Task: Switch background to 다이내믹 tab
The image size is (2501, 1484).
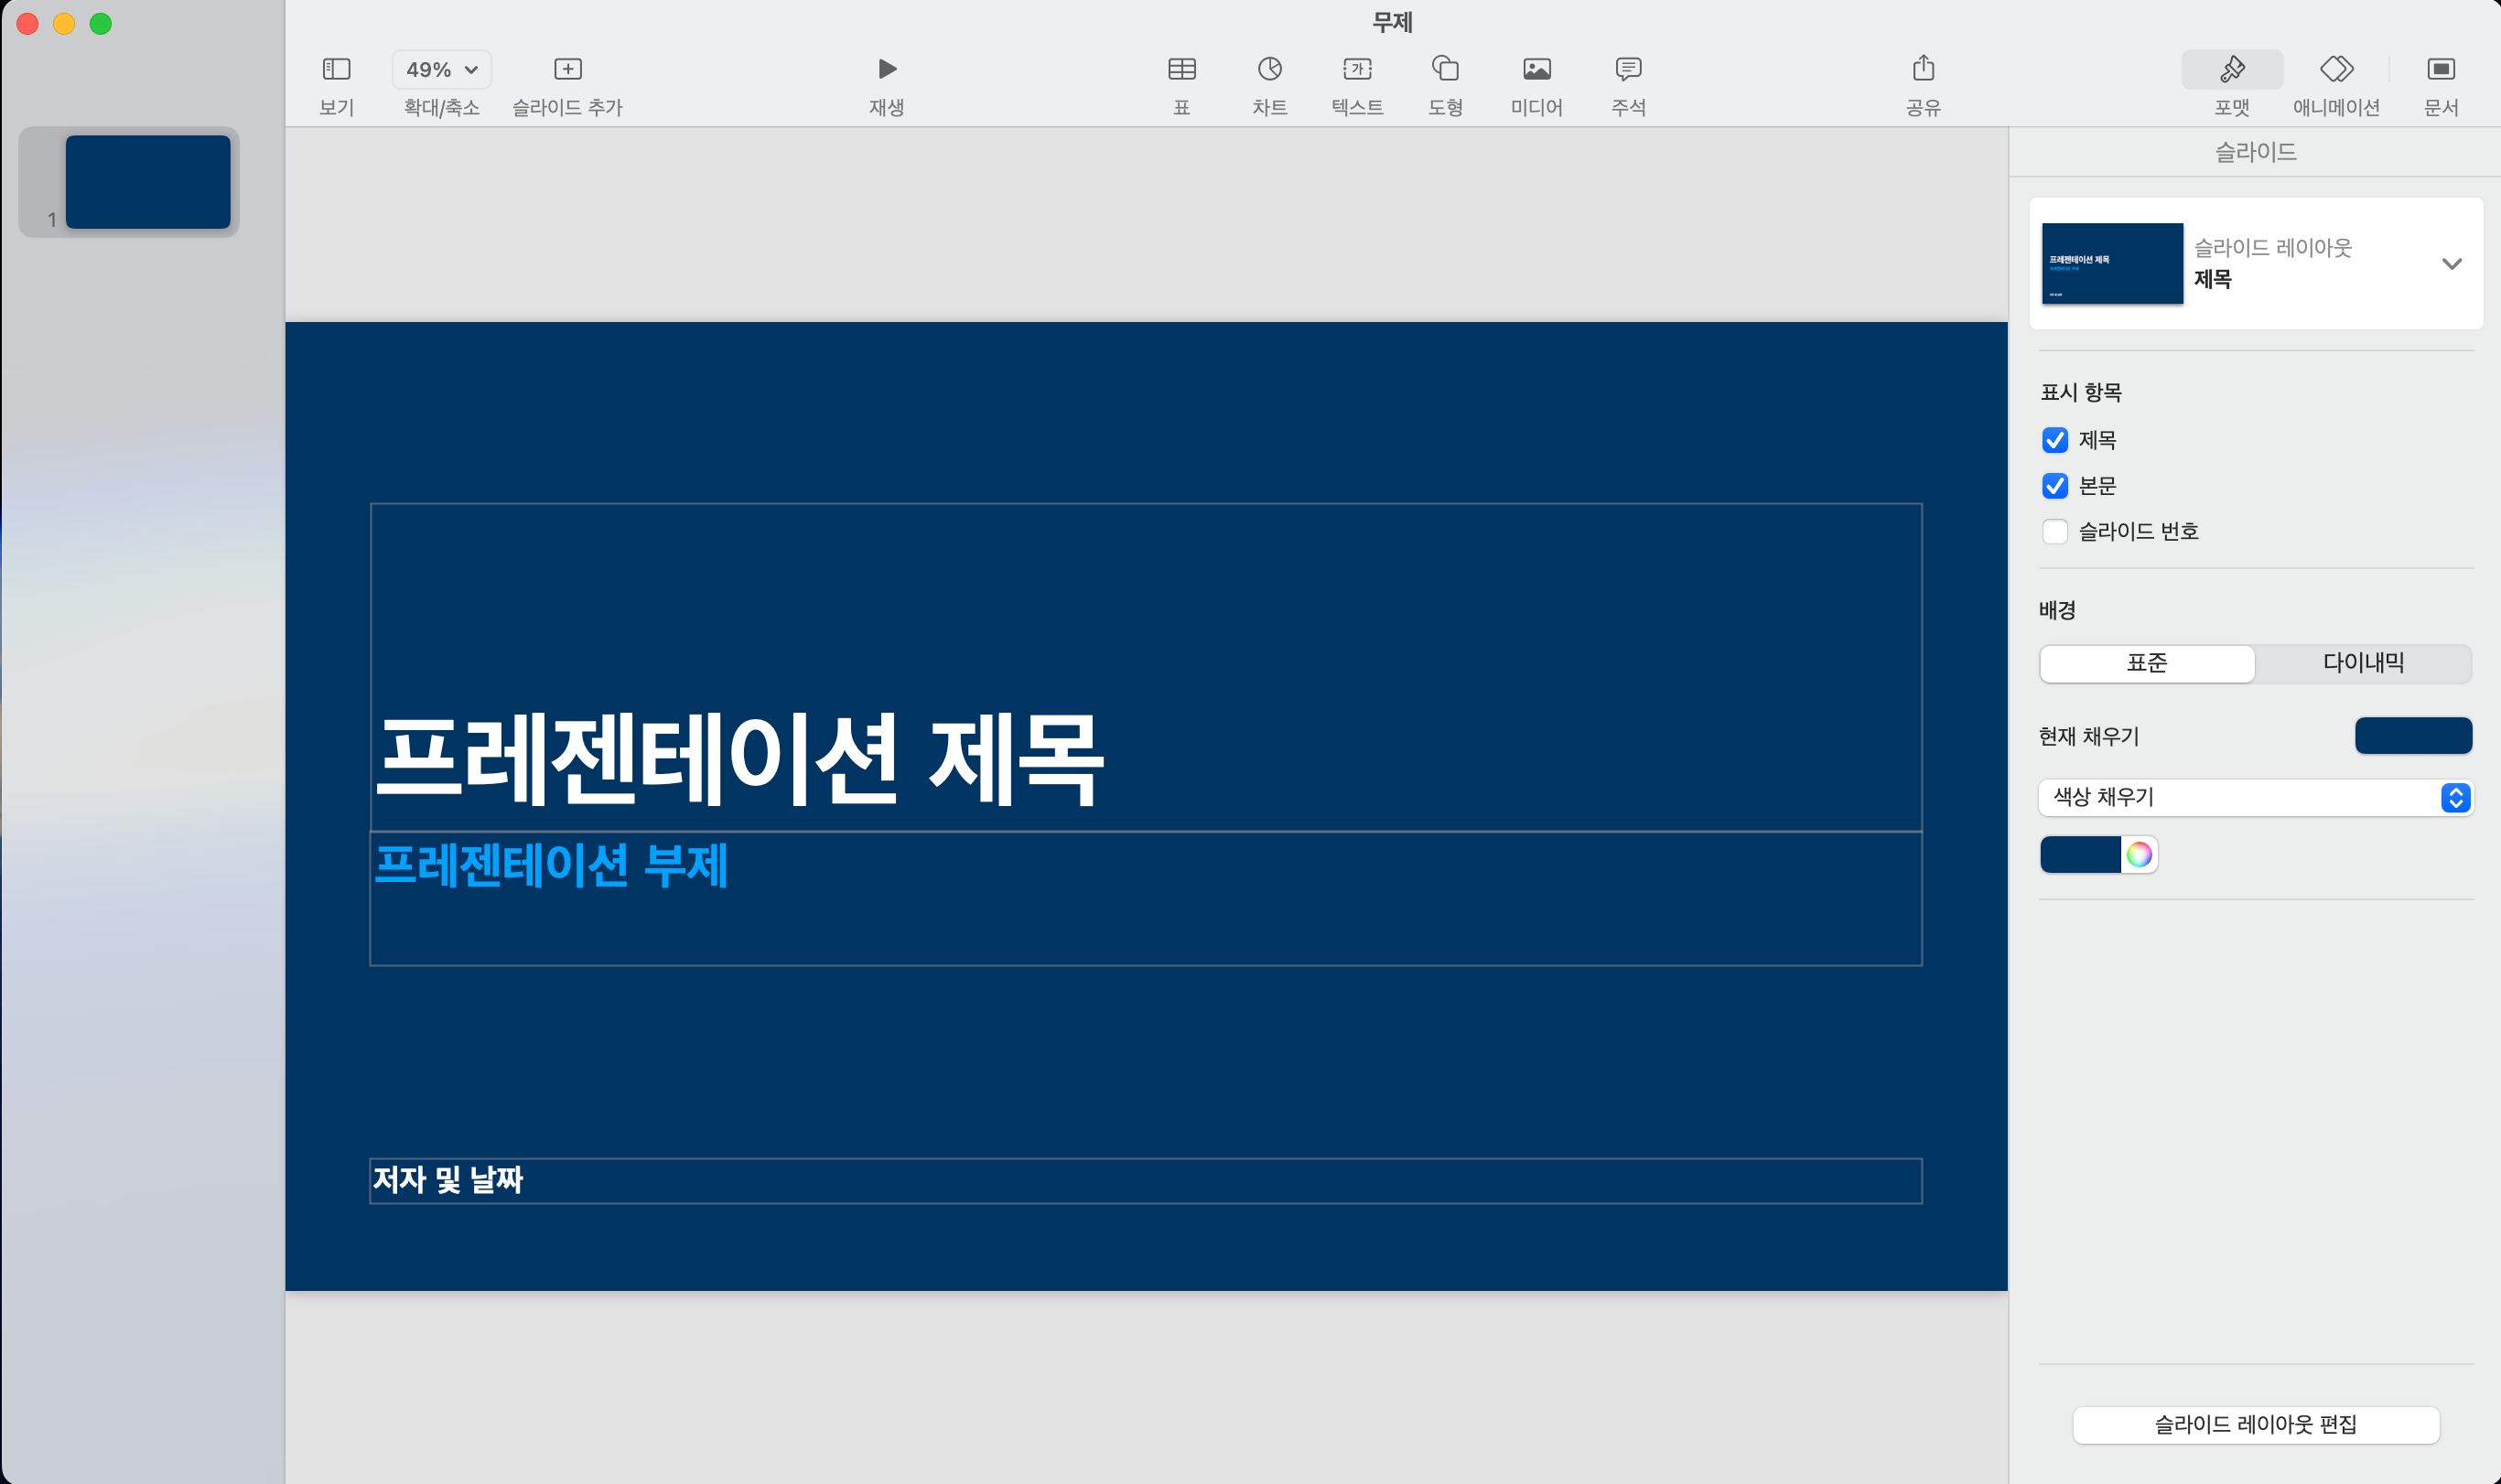Action: 2363,663
